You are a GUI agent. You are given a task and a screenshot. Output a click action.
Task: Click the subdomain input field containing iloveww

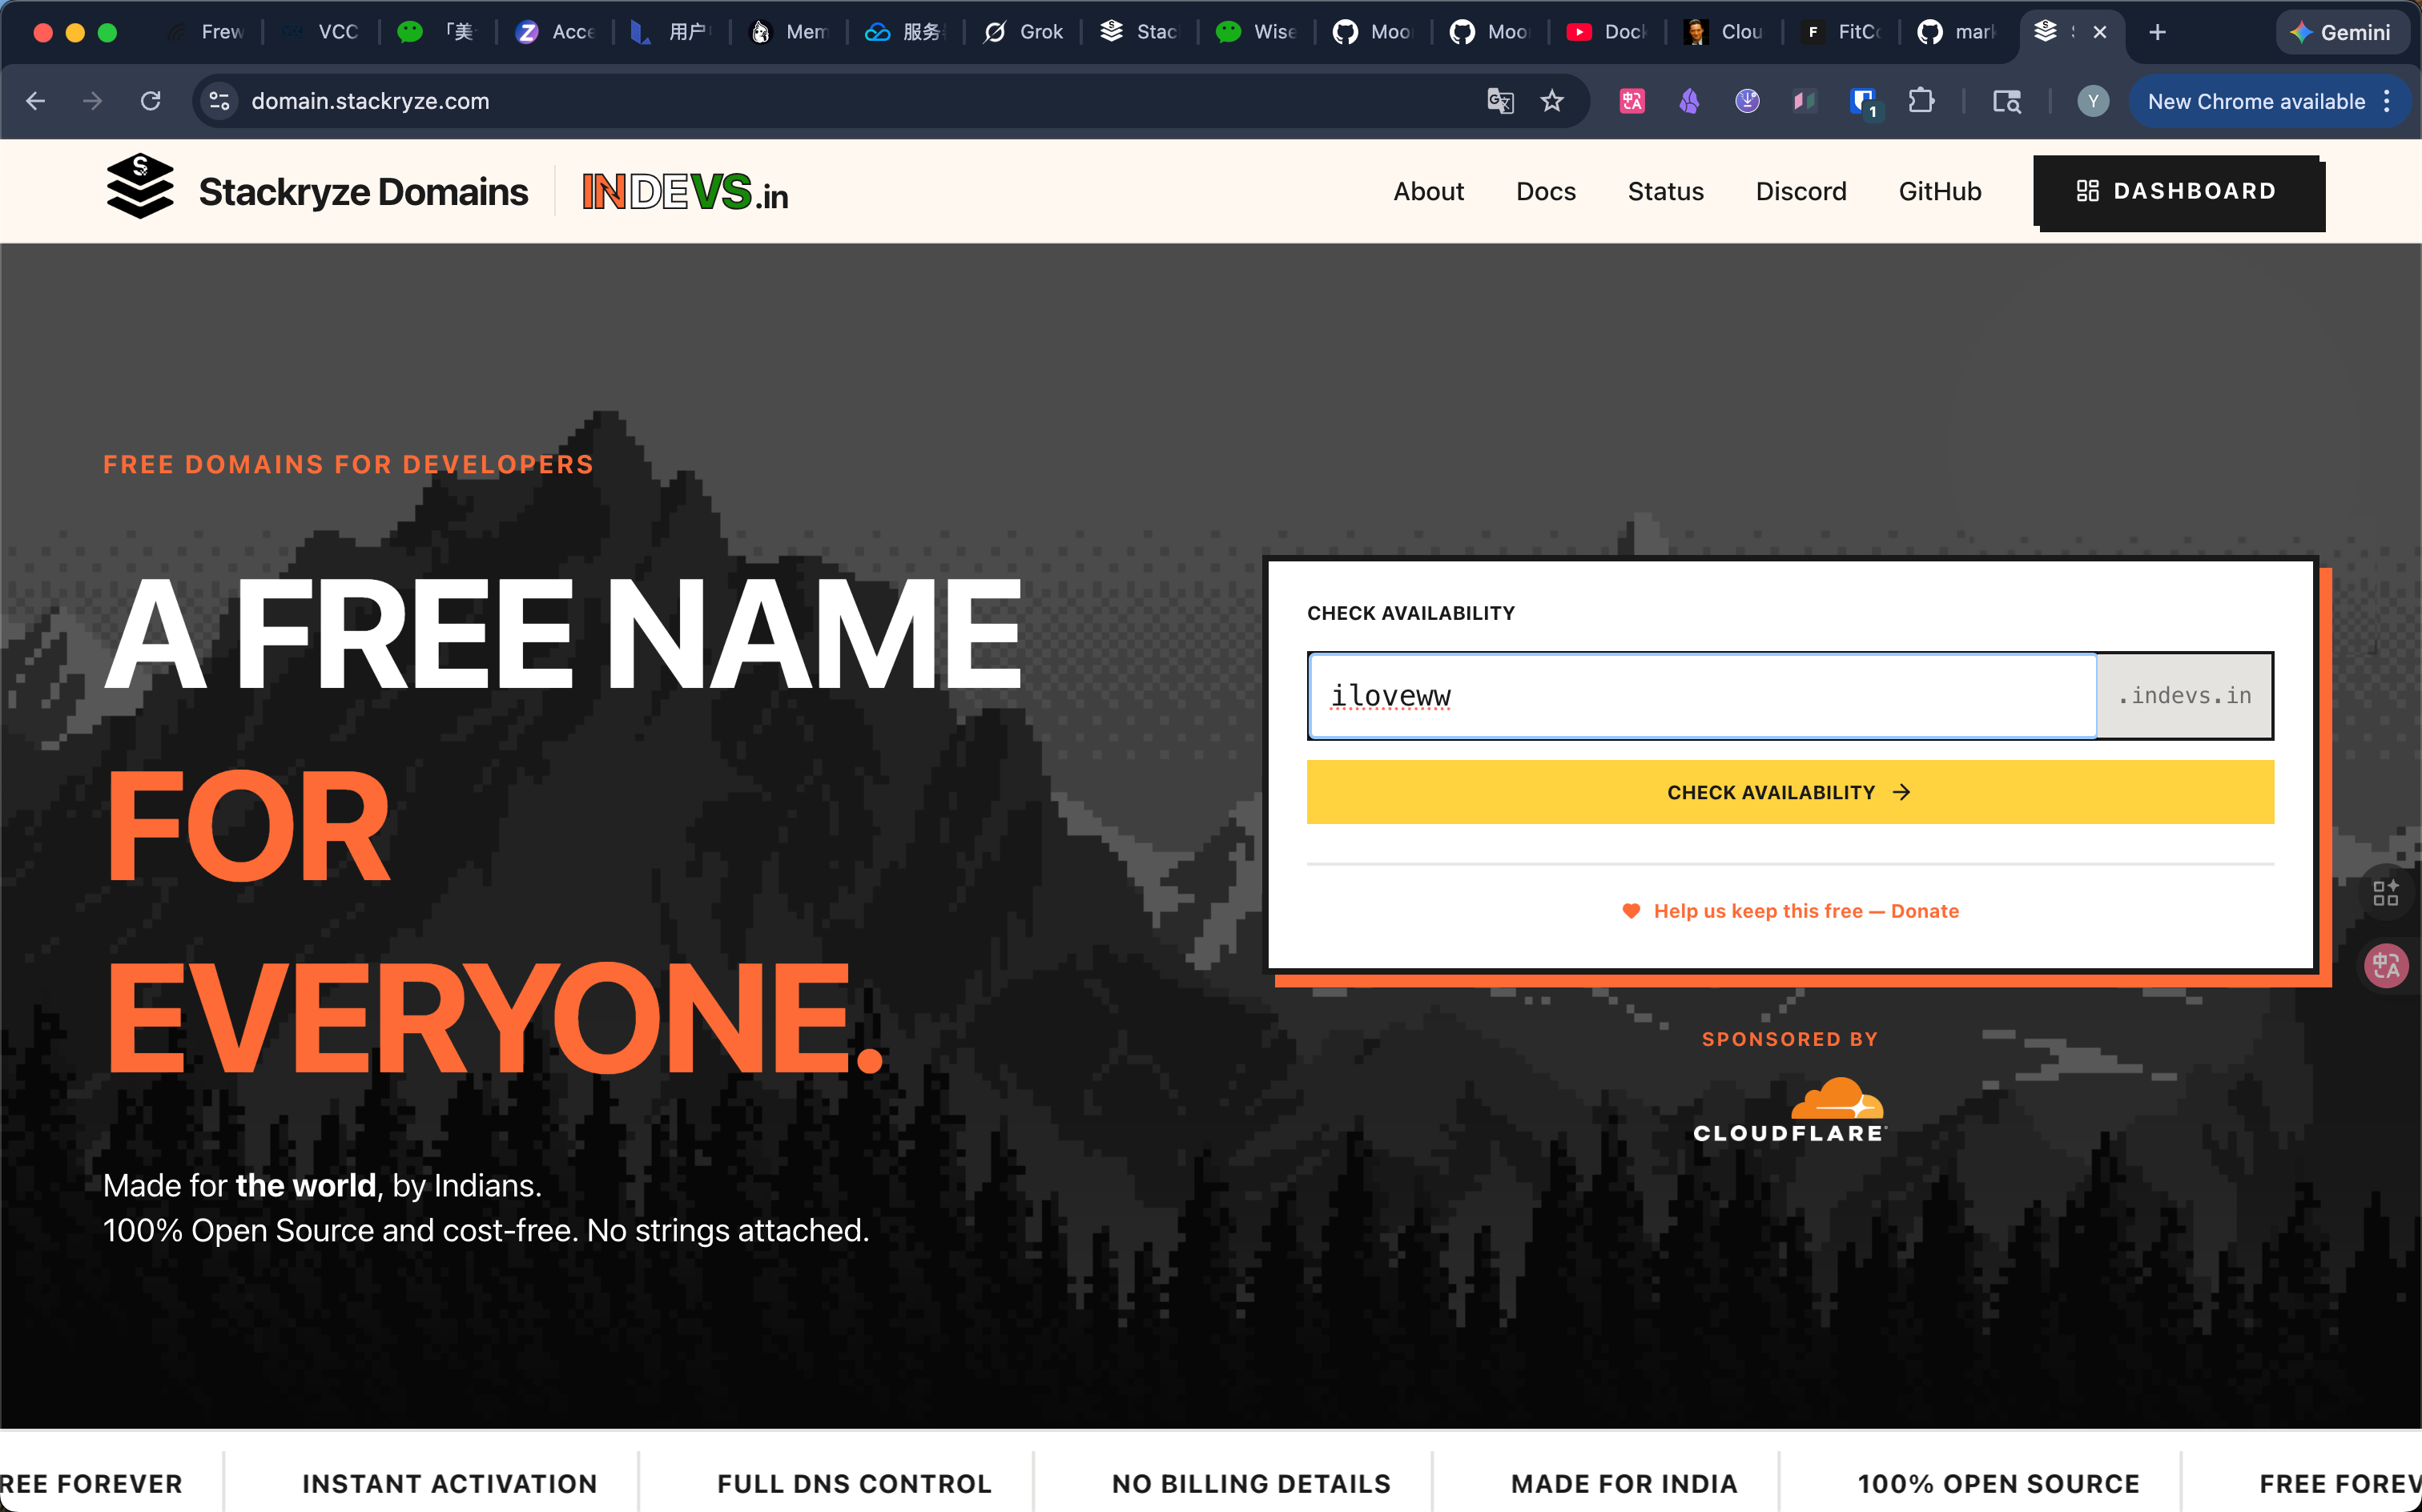(x=1702, y=696)
